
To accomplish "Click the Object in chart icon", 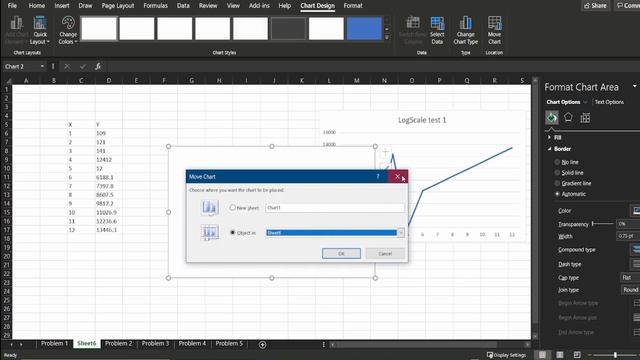I will pos(210,233).
